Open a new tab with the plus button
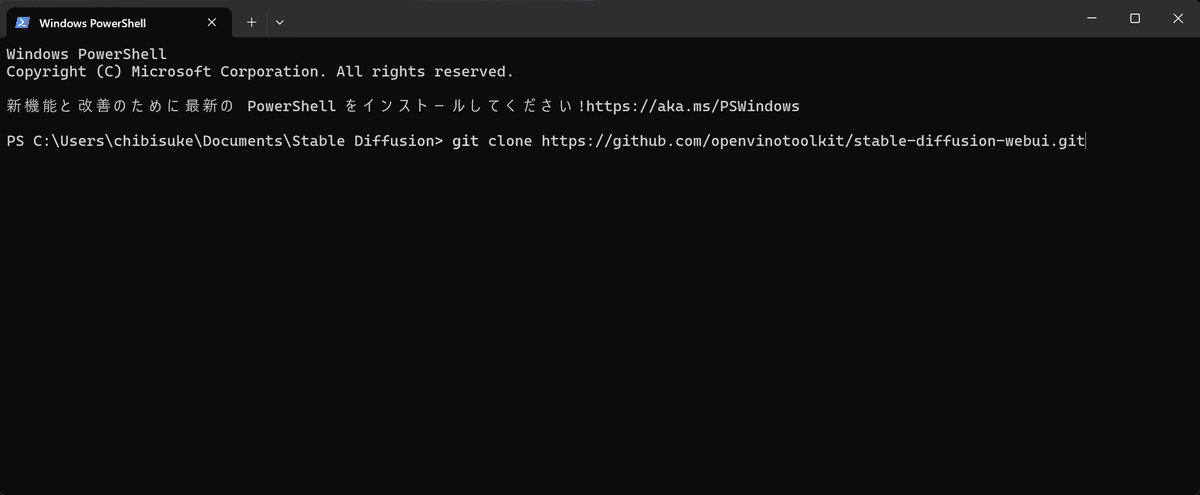 point(251,22)
